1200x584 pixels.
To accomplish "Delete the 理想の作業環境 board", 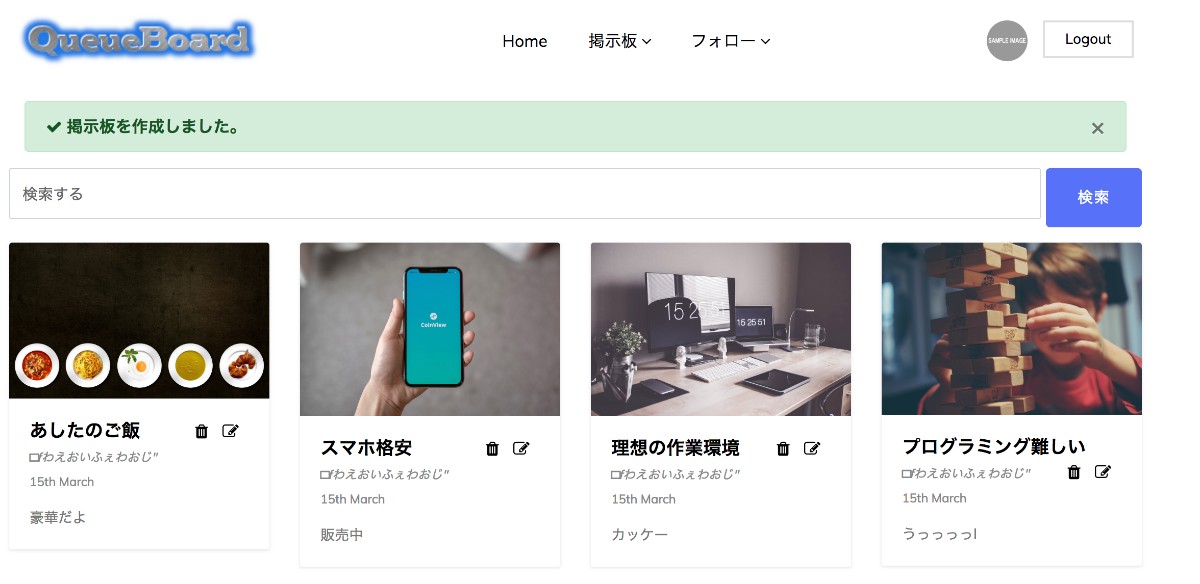I will click(783, 449).
